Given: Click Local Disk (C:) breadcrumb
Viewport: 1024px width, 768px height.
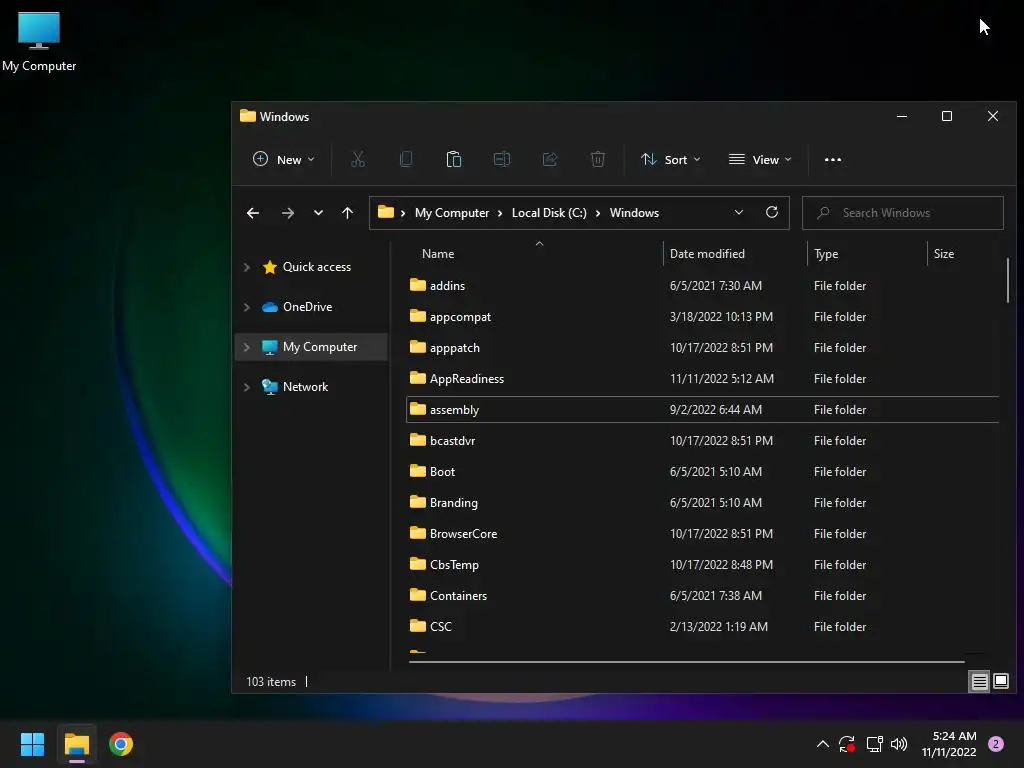Looking at the screenshot, I should [x=549, y=213].
